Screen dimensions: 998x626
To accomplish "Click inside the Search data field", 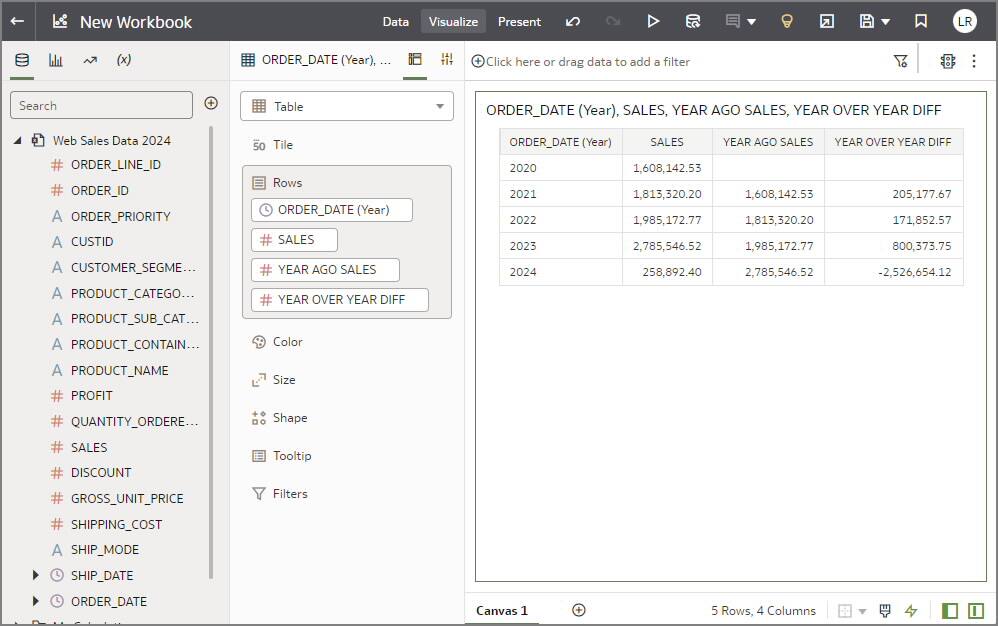I will pos(101,105).
